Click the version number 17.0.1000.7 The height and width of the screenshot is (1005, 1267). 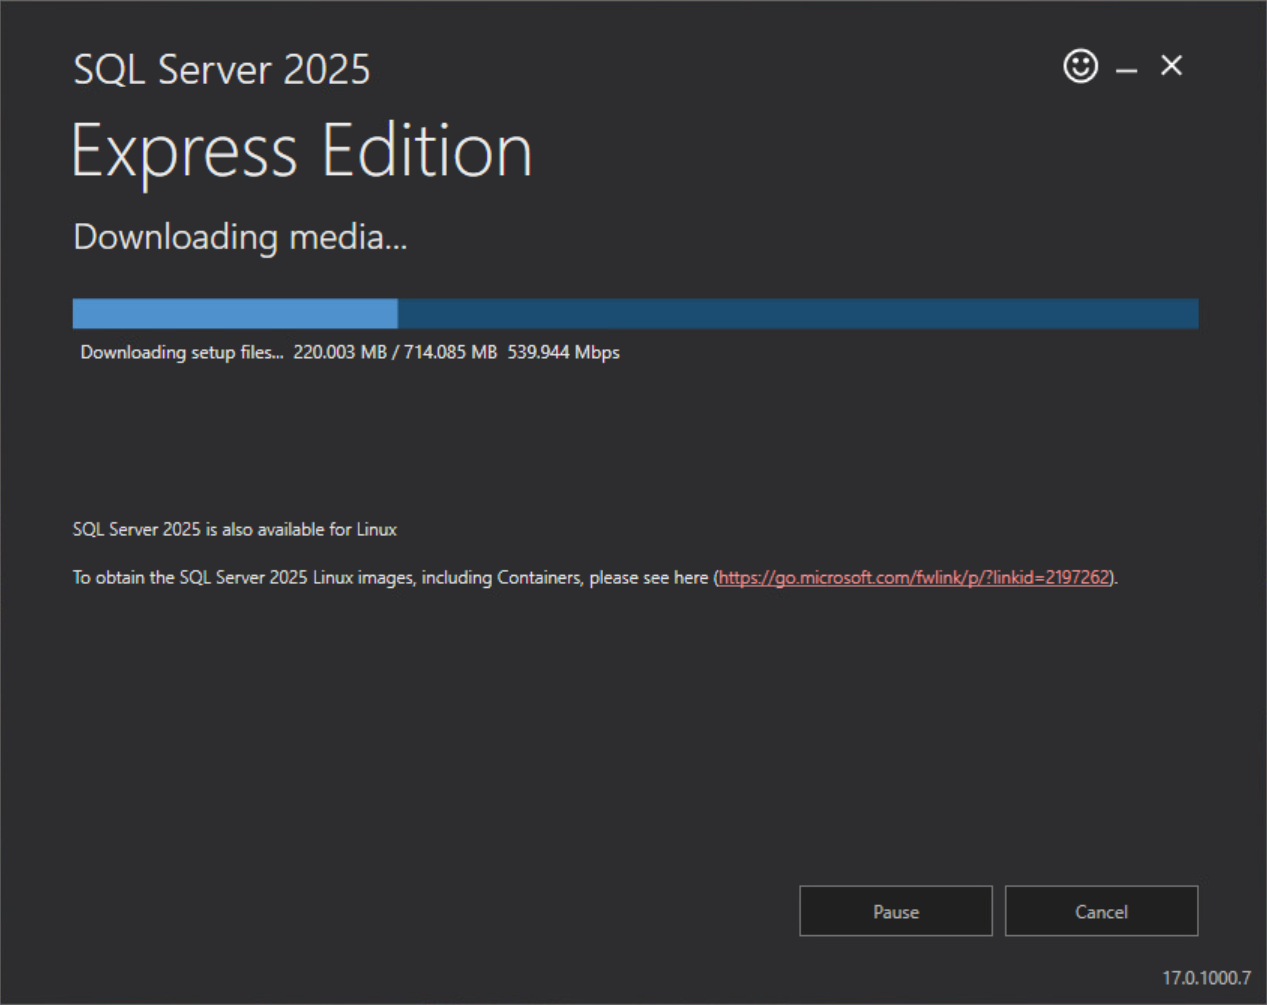tap(1206, 978)
